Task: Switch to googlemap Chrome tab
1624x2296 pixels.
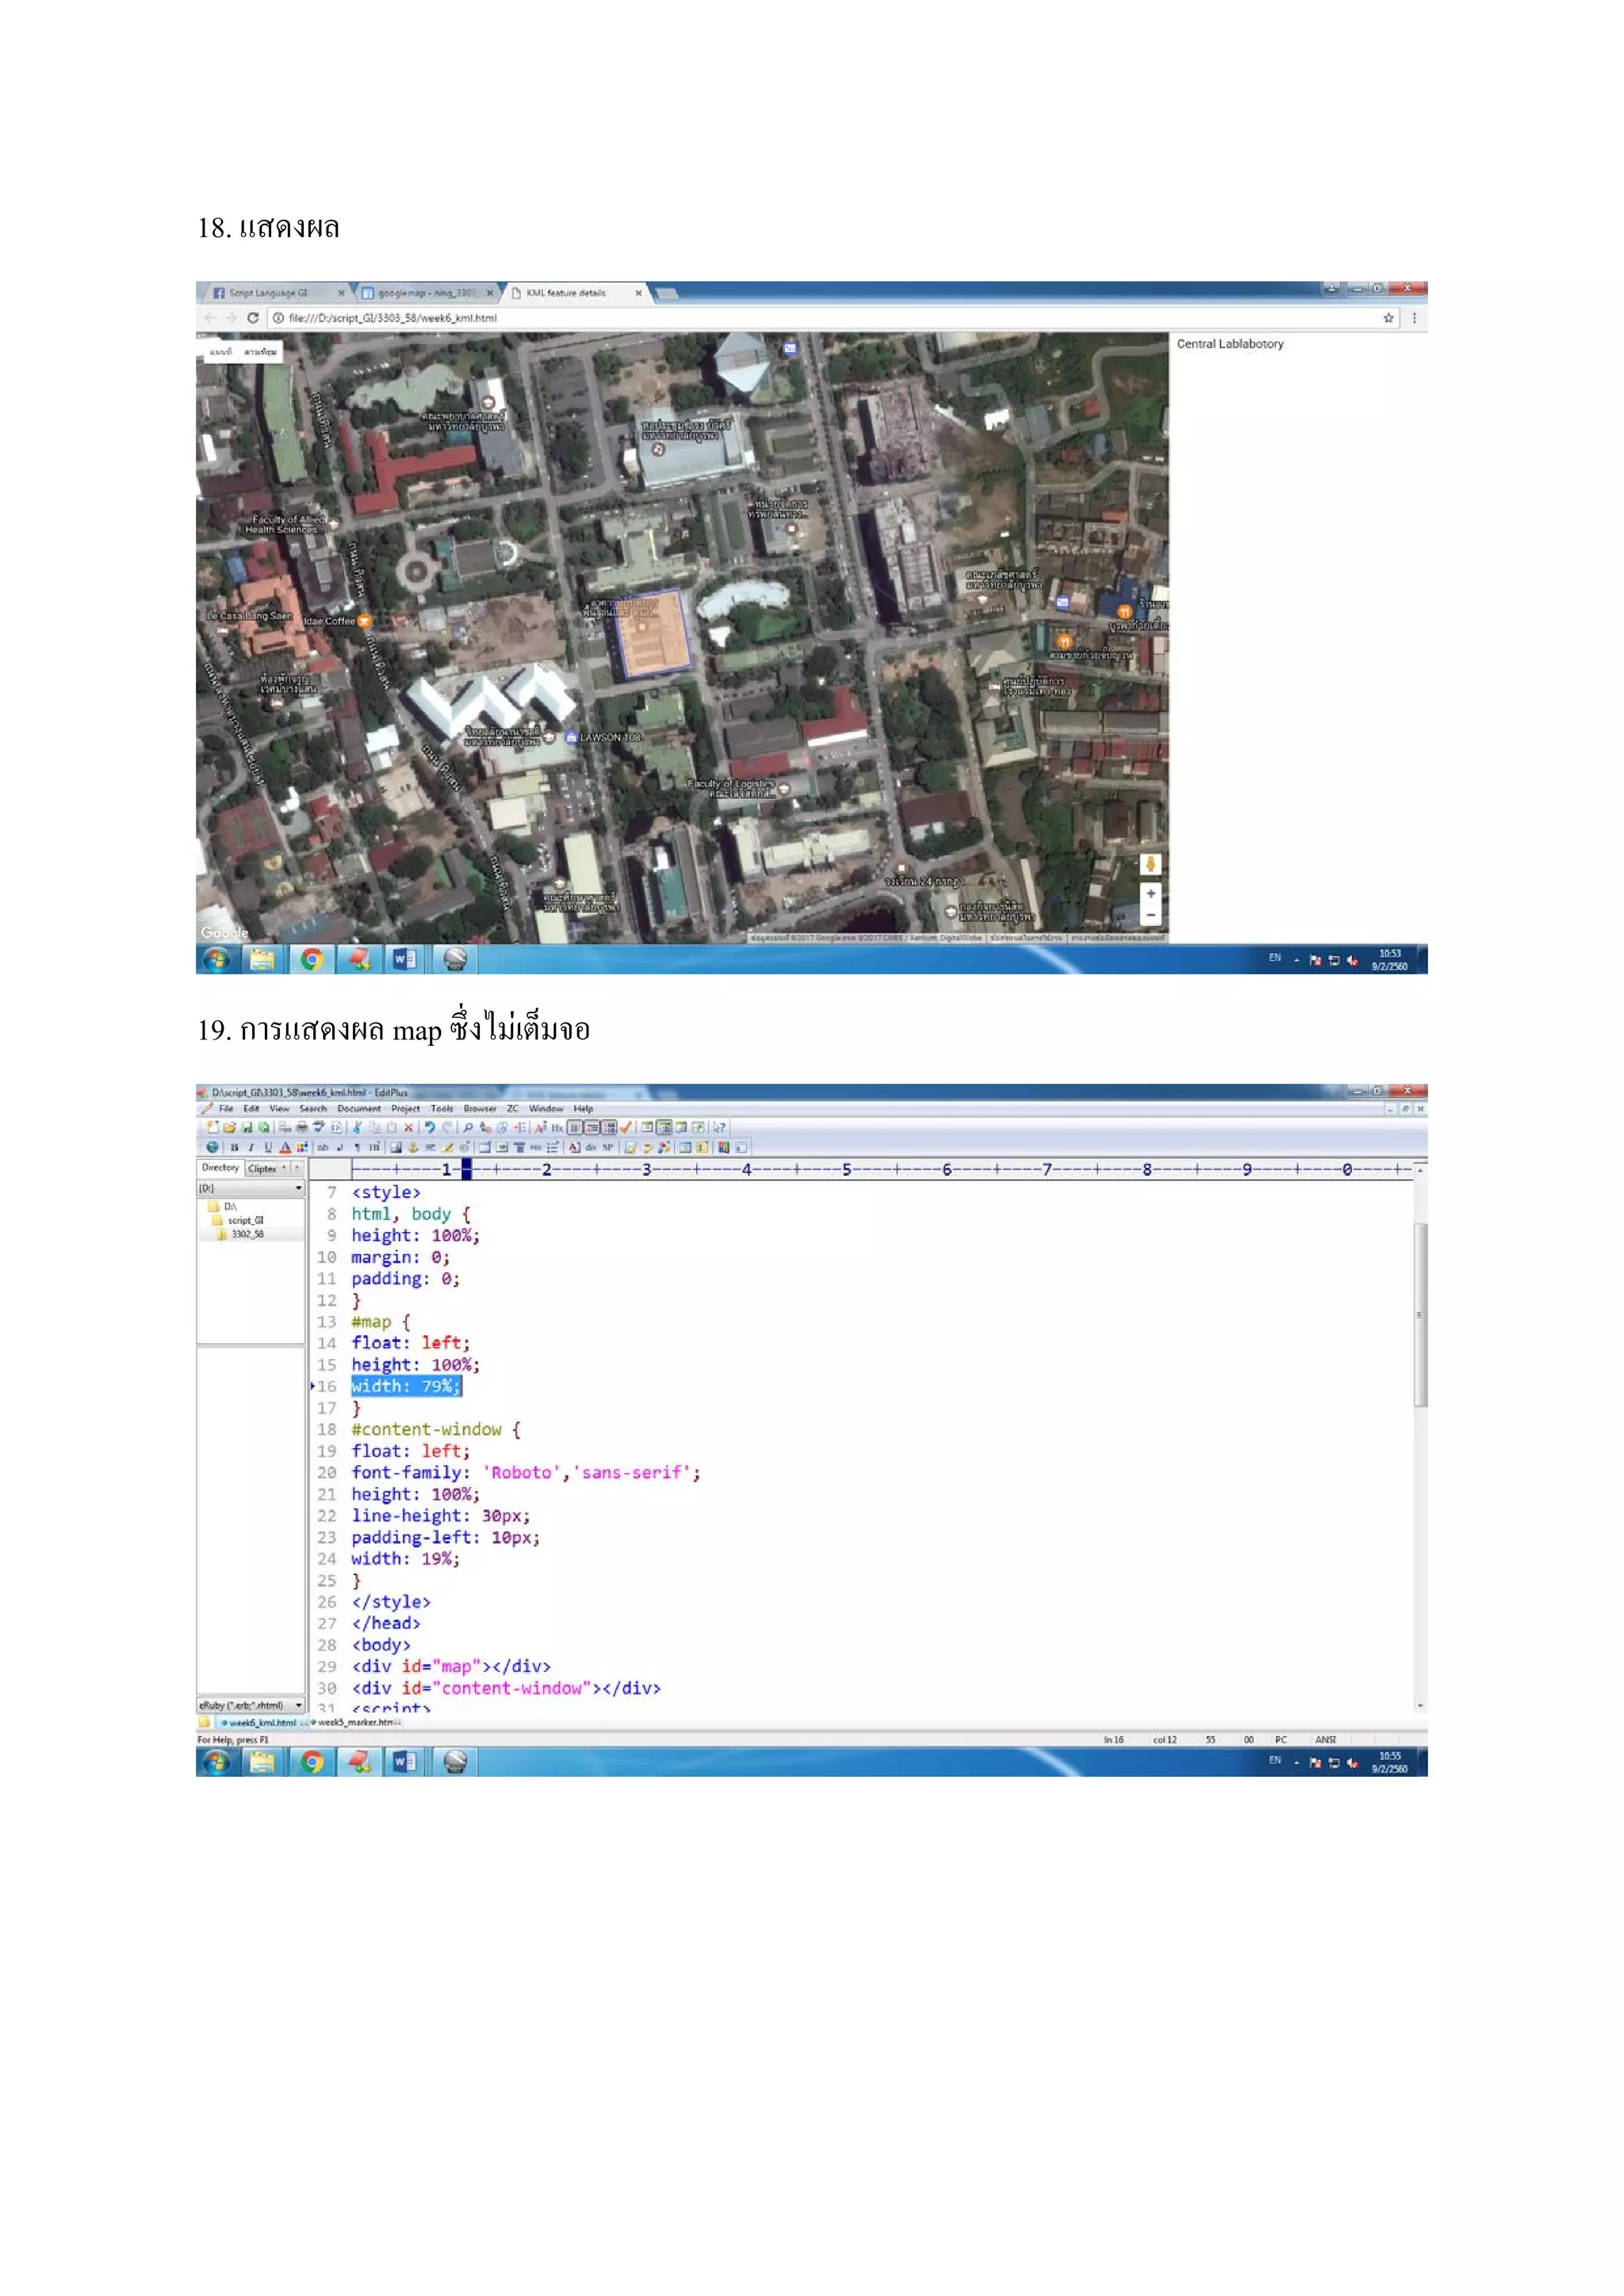Action: pos(427,293)
